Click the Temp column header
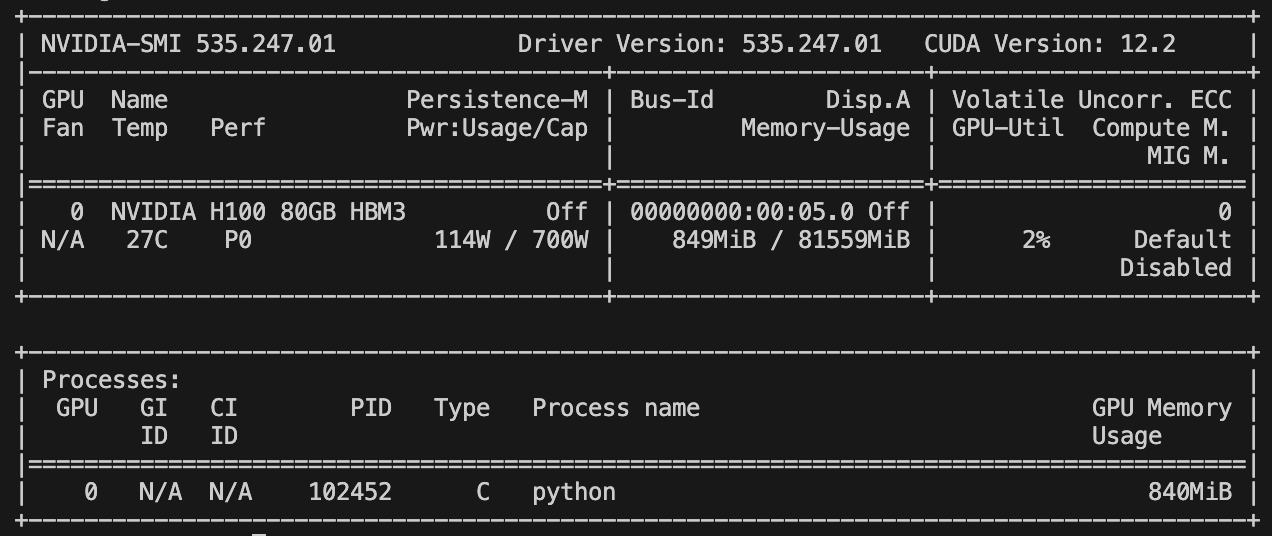Screen dimensions: 1272x536 click(x=140, y=128)
